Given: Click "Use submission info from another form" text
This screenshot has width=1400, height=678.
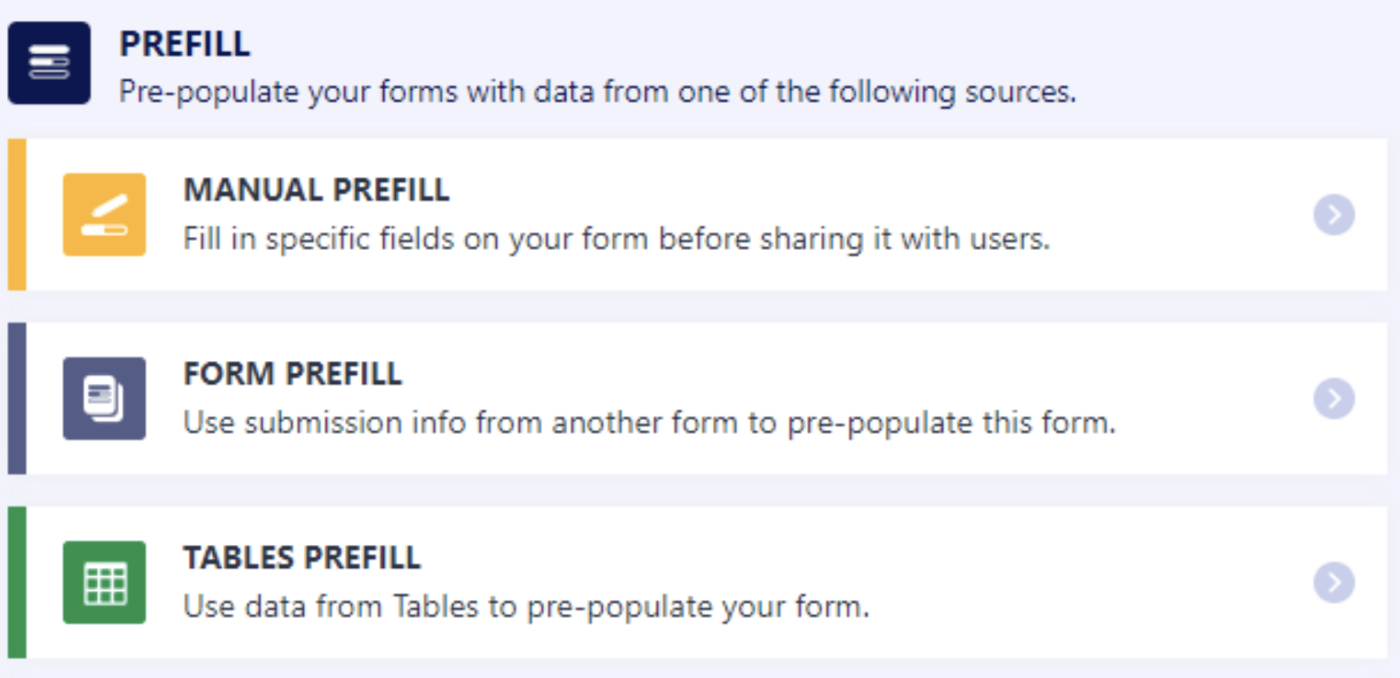Looking at the screenshot, I should [648, 423].
